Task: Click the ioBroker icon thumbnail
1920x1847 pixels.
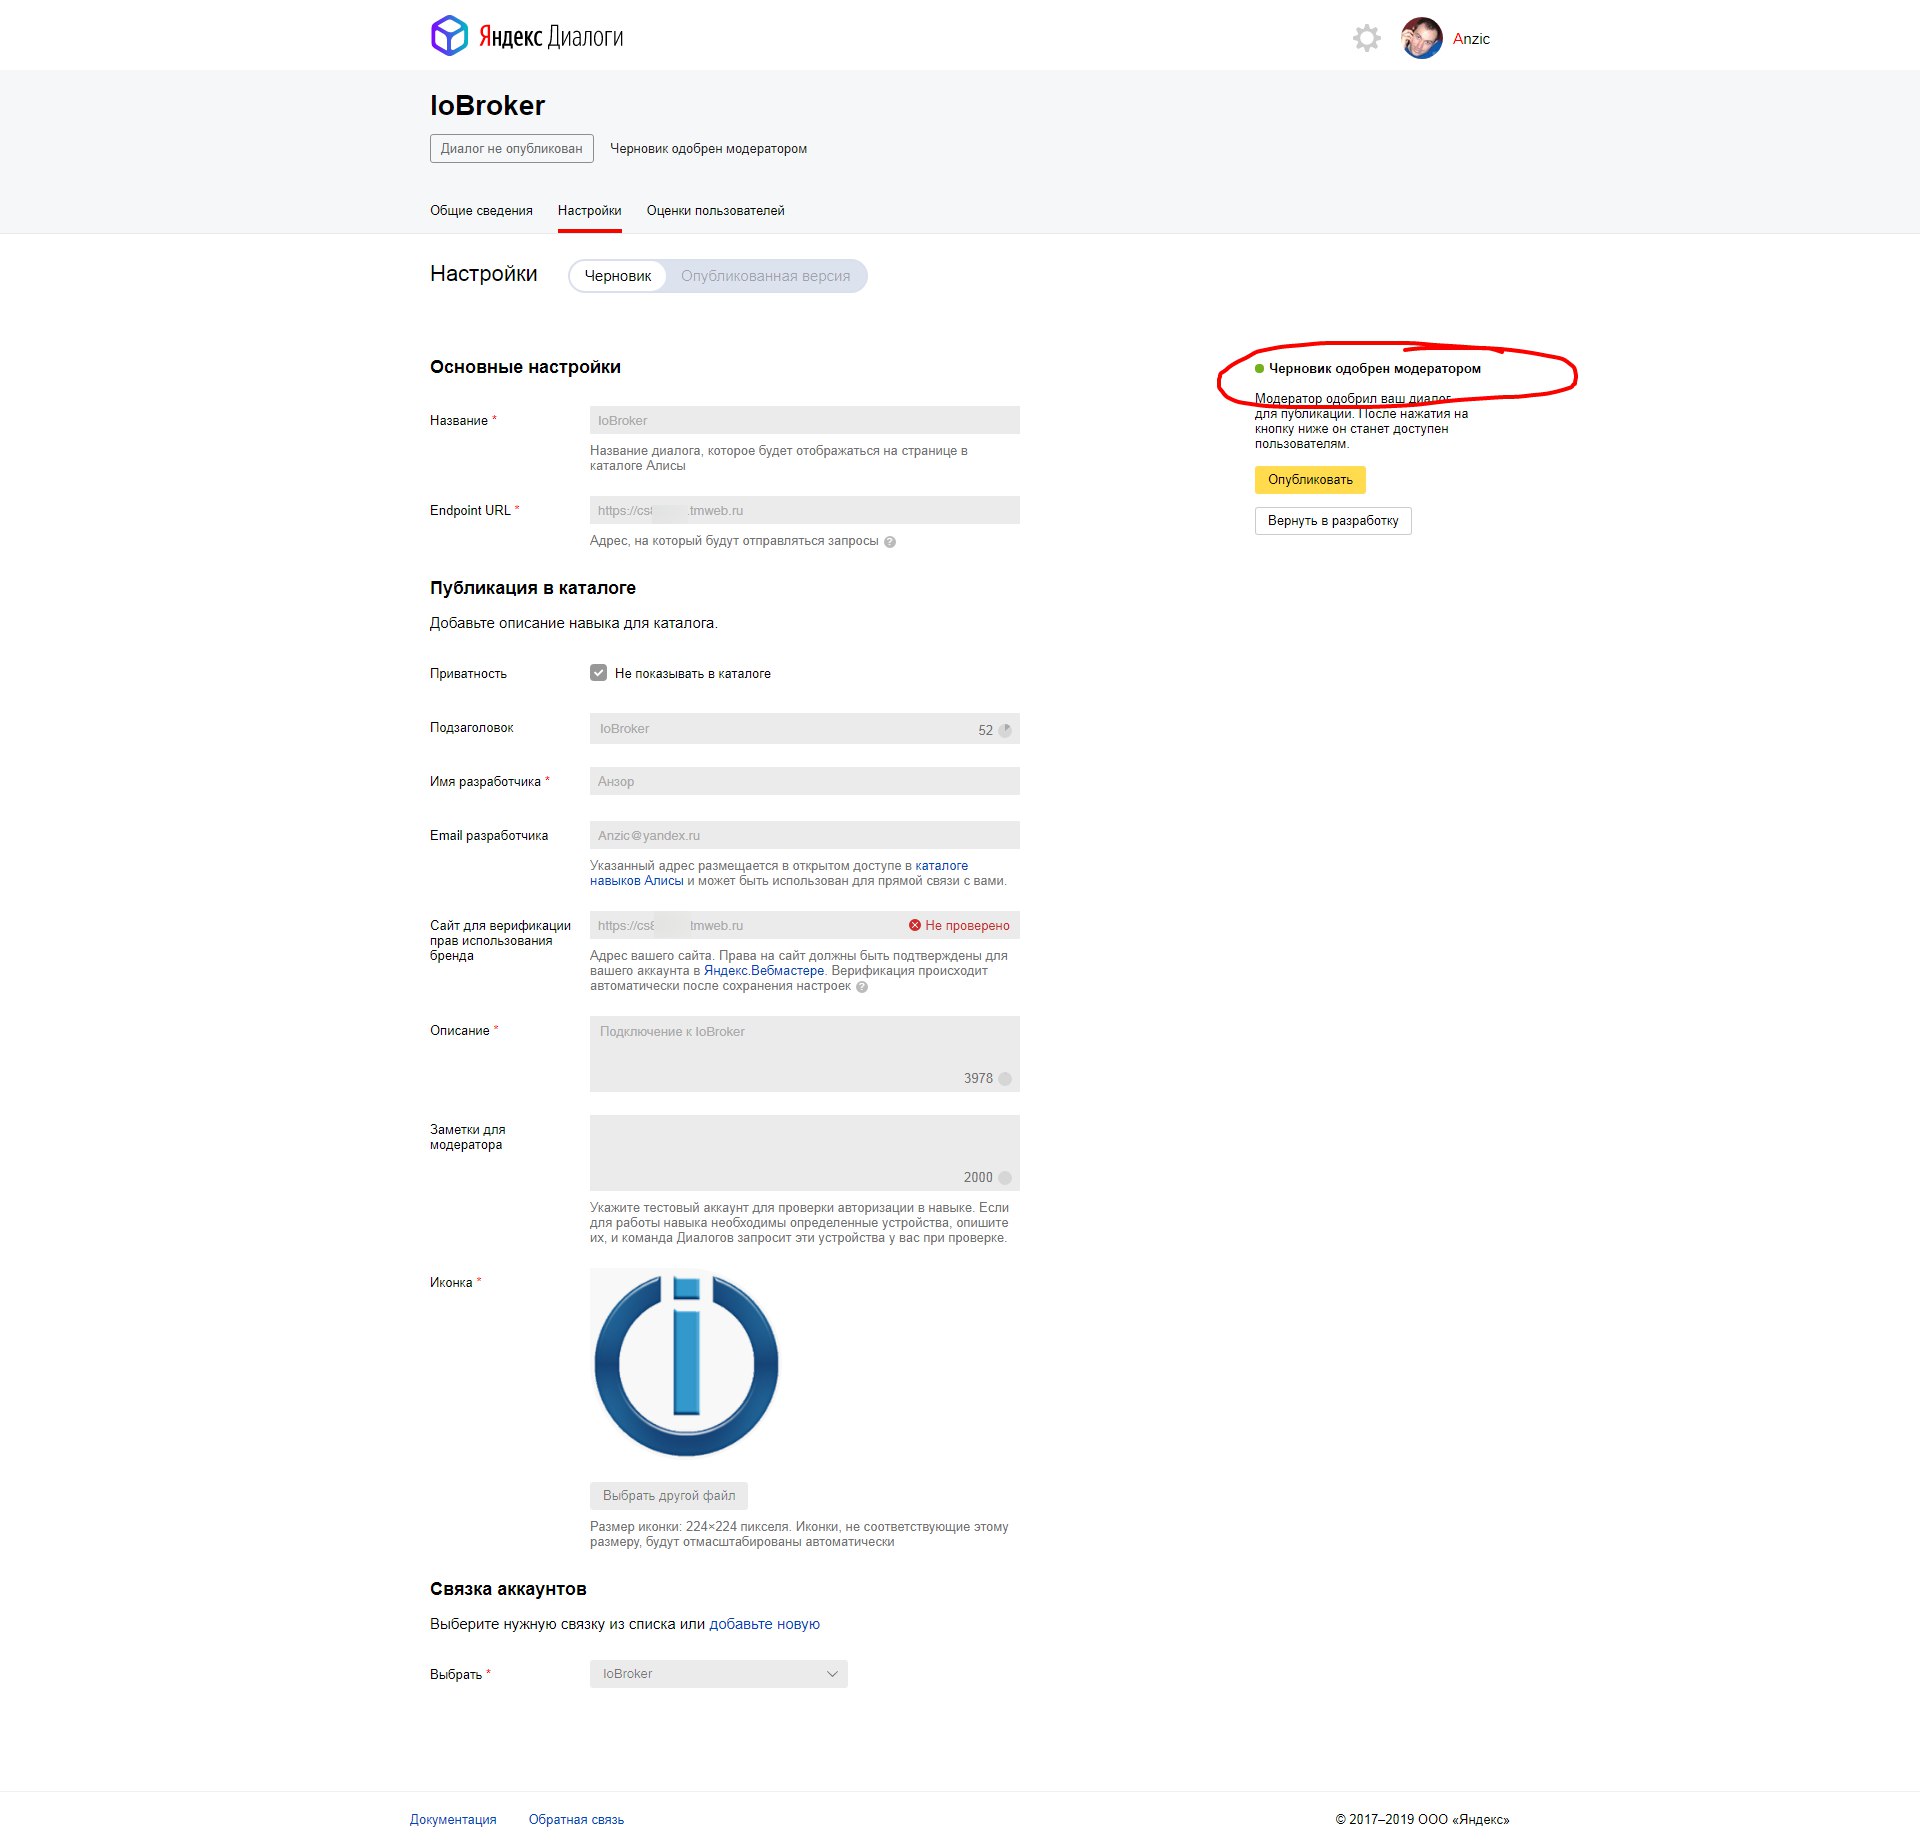Action: coord(686,1364)
